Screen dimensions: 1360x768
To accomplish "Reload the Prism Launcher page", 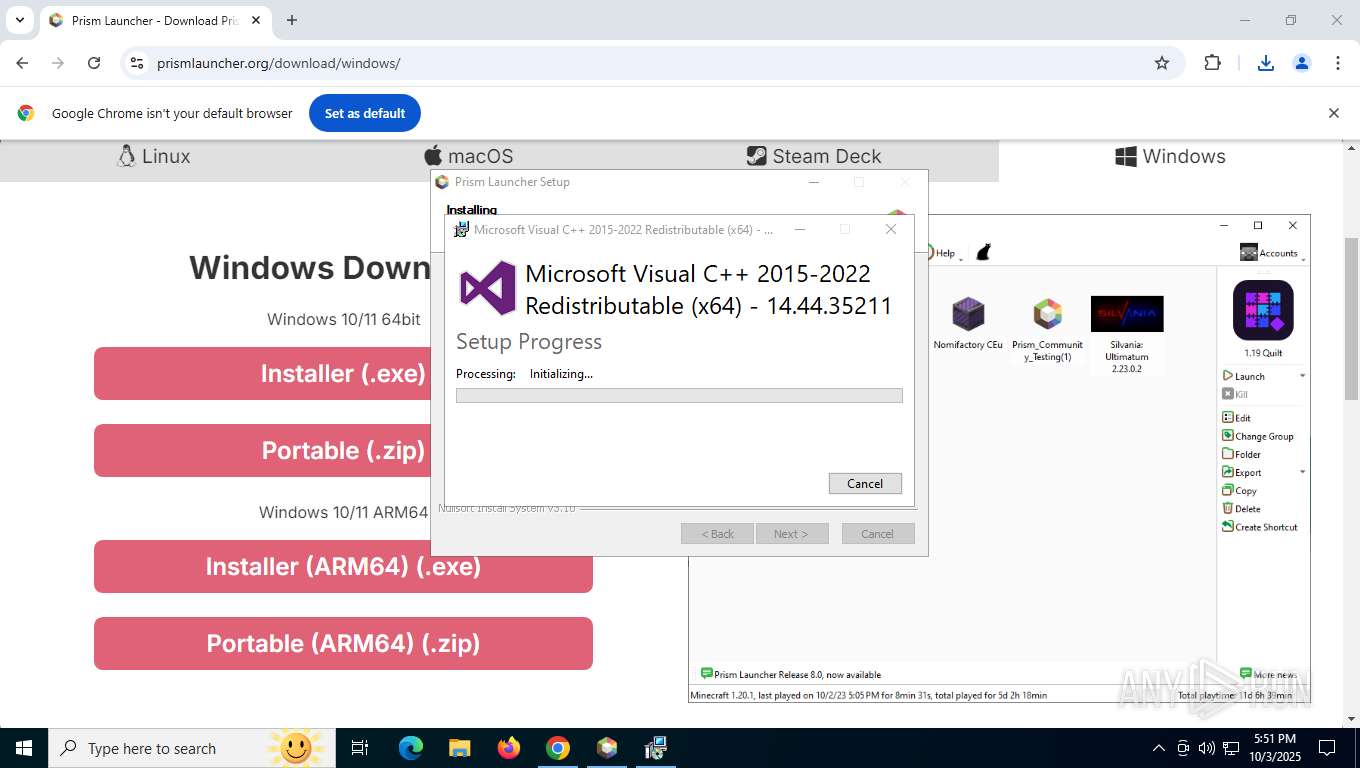I will tap(94, 63).
